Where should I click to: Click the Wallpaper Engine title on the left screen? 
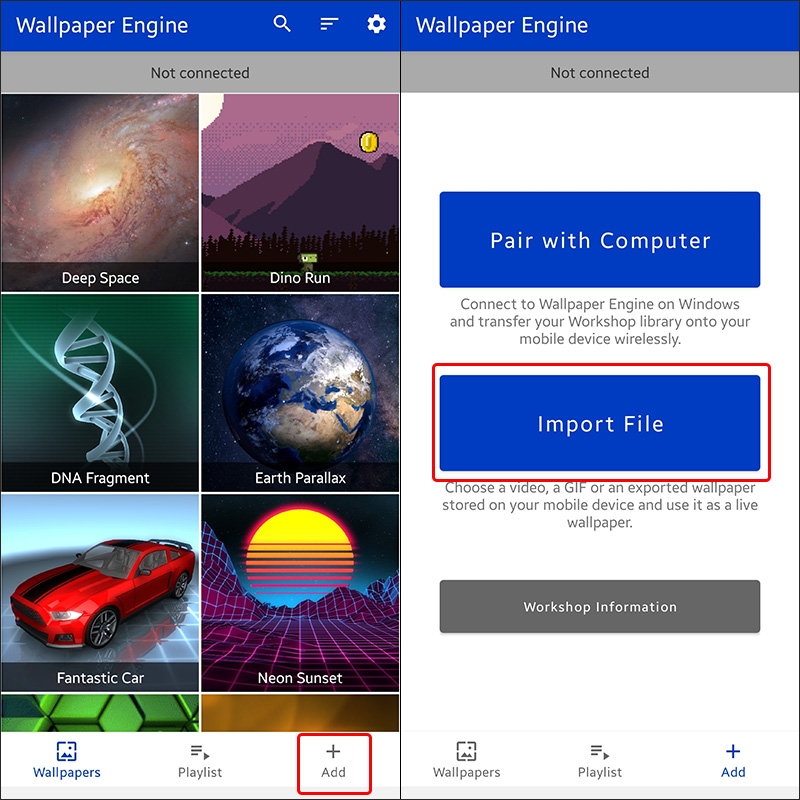(102, 25)
